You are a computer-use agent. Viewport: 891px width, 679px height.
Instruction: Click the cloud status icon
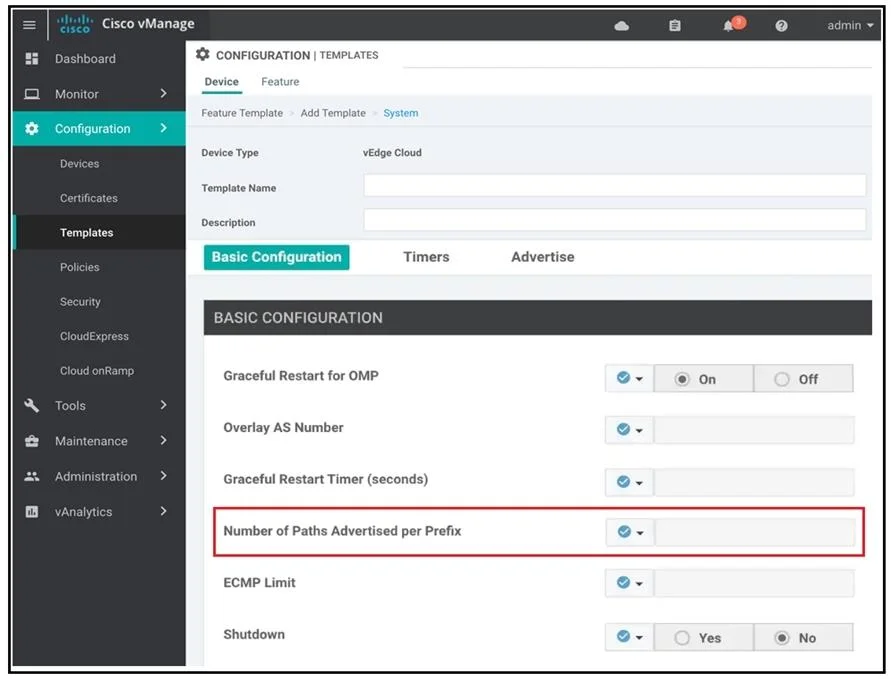coord(622,26)
